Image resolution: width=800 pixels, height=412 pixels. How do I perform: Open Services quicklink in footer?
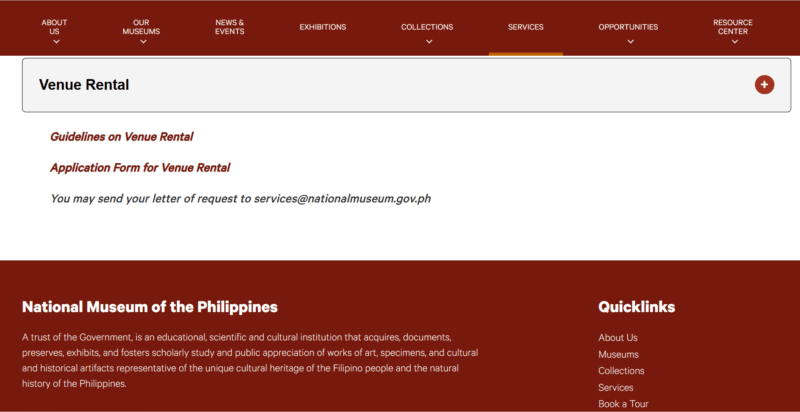click(616, 388)
